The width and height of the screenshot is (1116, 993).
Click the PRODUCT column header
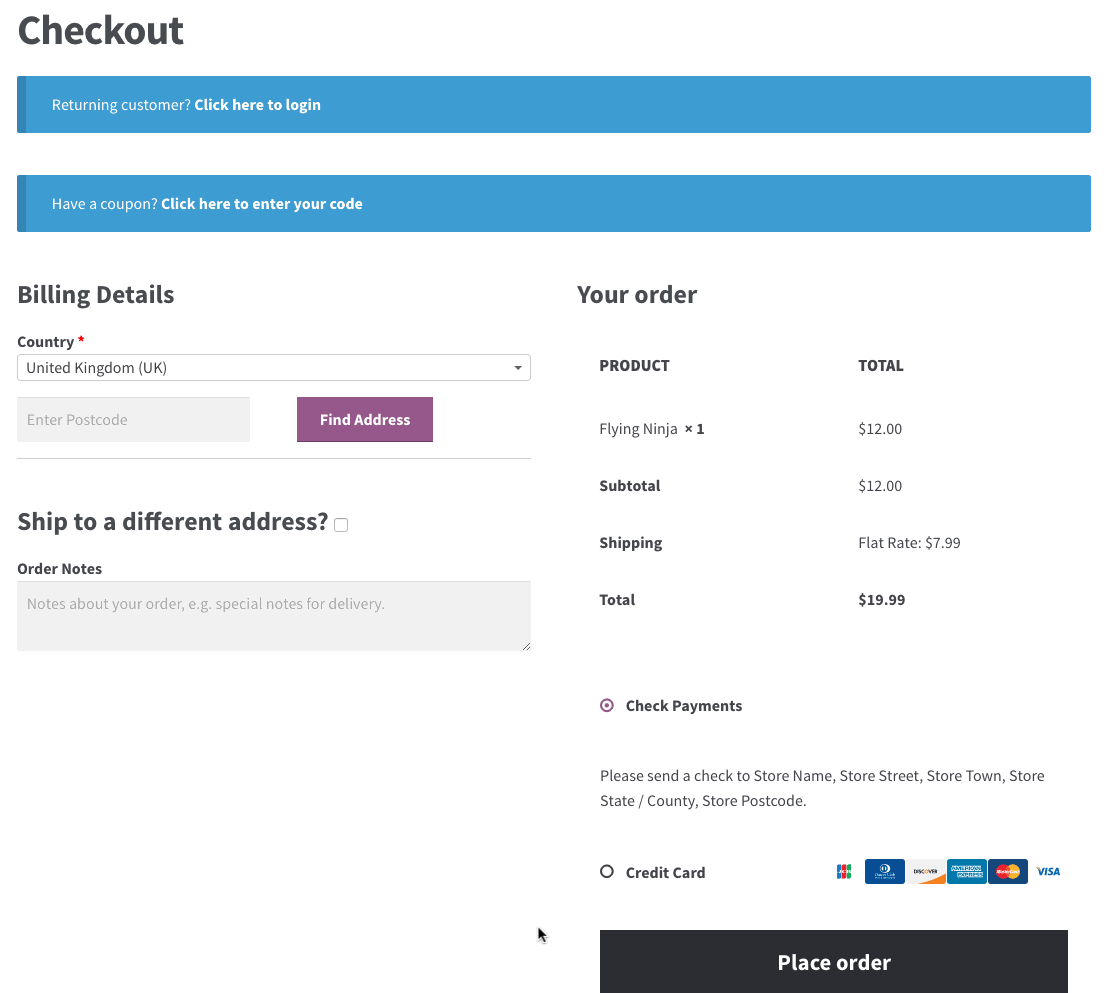click(634, 365)
